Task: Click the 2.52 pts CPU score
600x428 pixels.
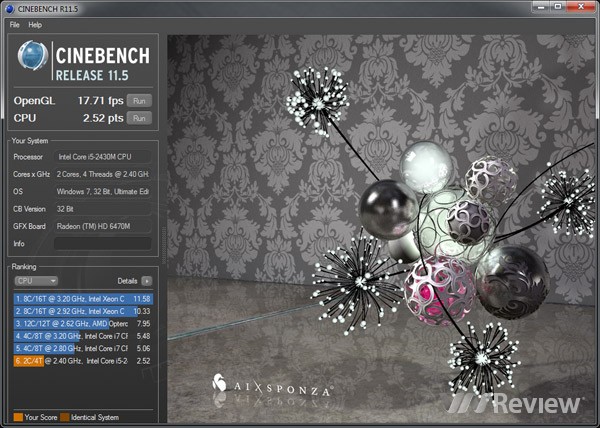Action: [103, 118]
